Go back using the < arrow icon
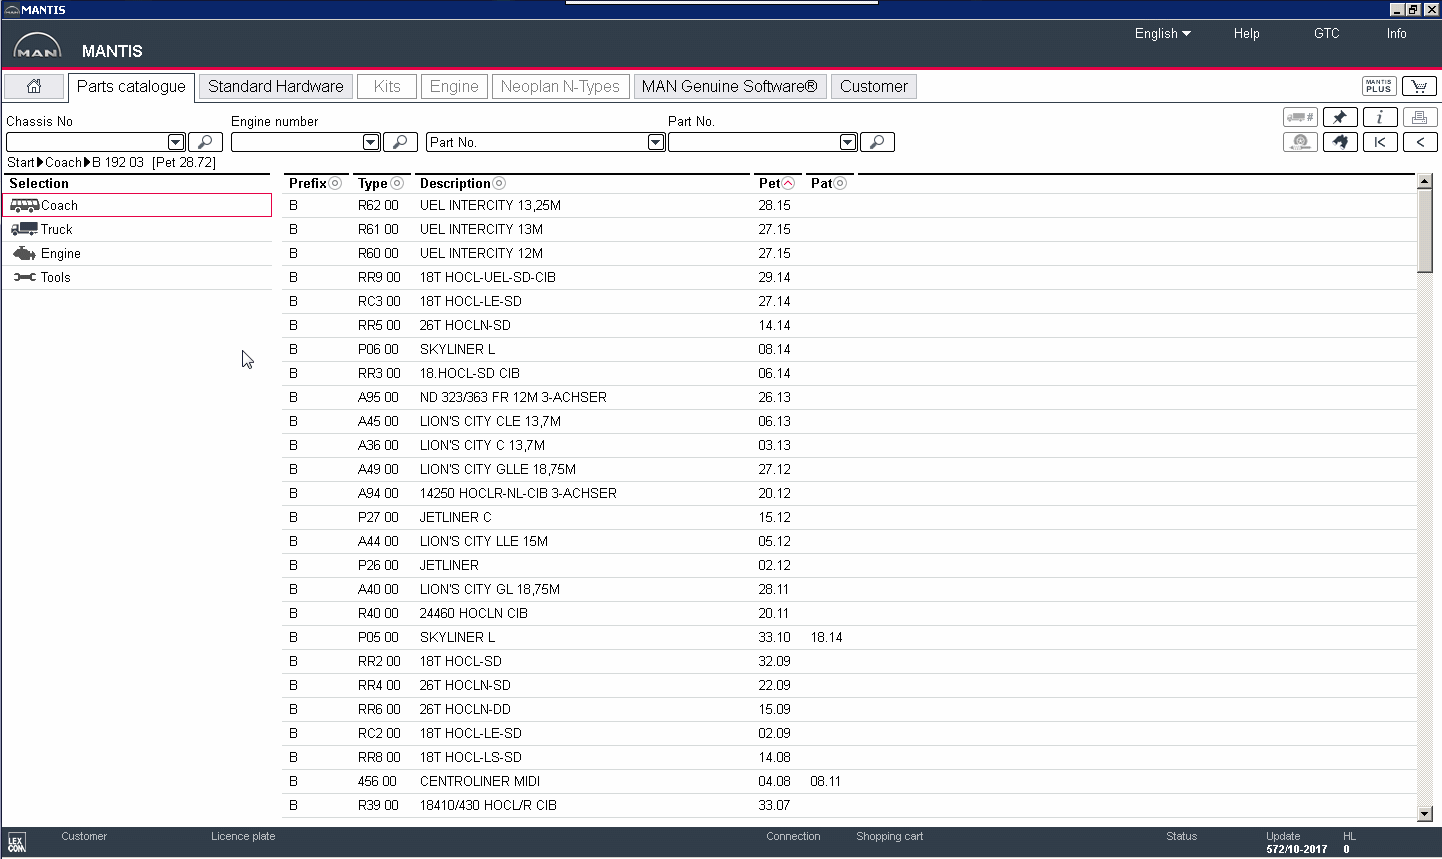Image resolution: width=1442 pixels, height=859 pixels. click(1420, 142)
